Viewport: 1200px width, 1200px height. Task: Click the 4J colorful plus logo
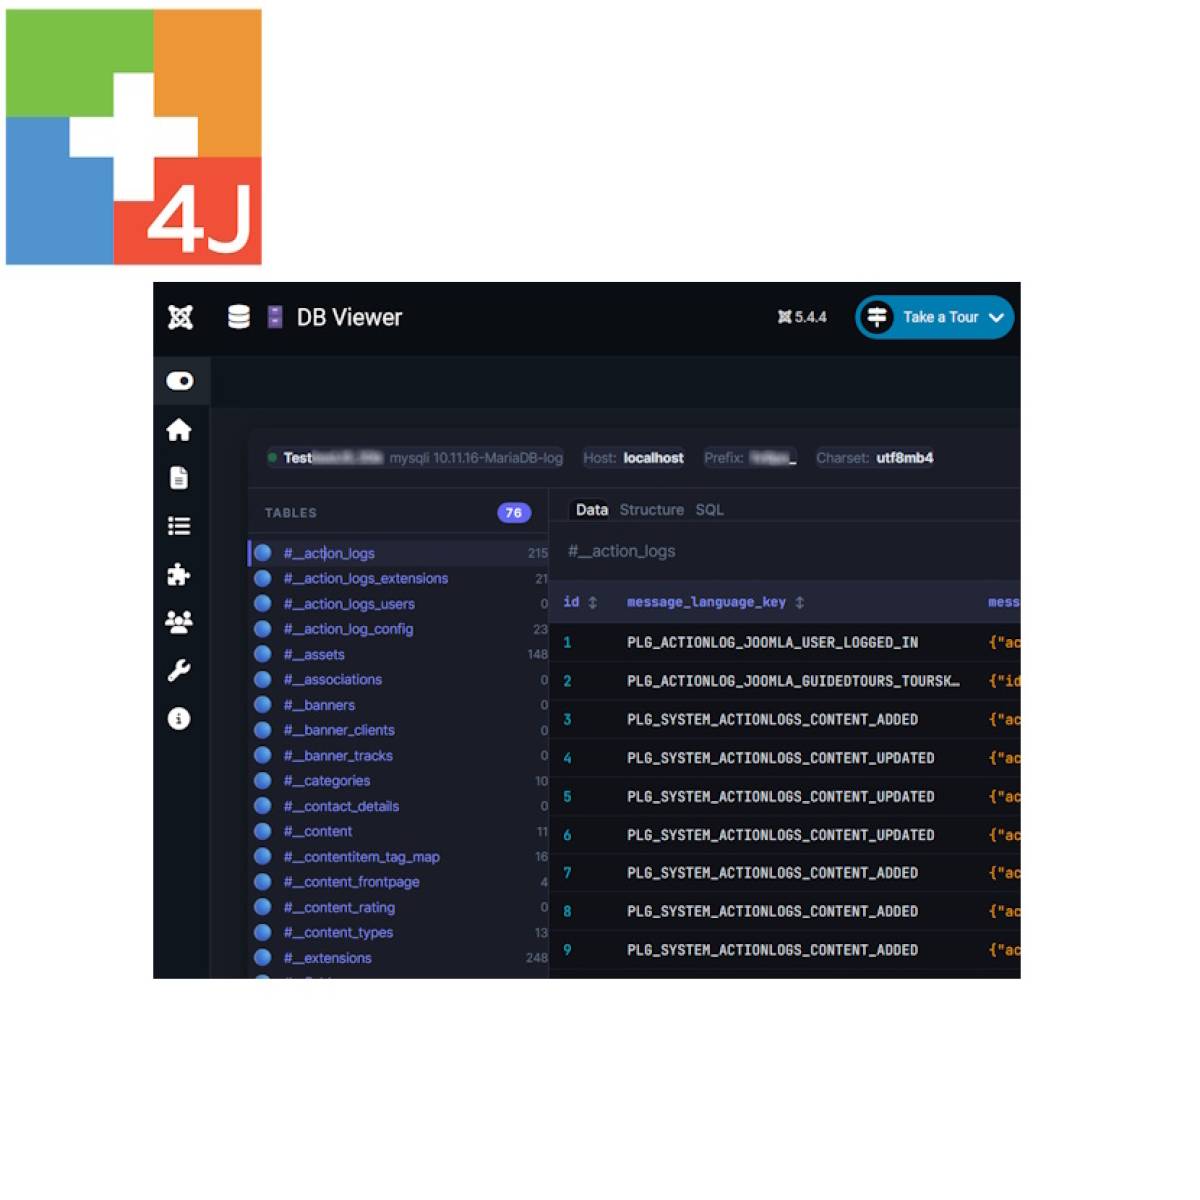point(134,137)
